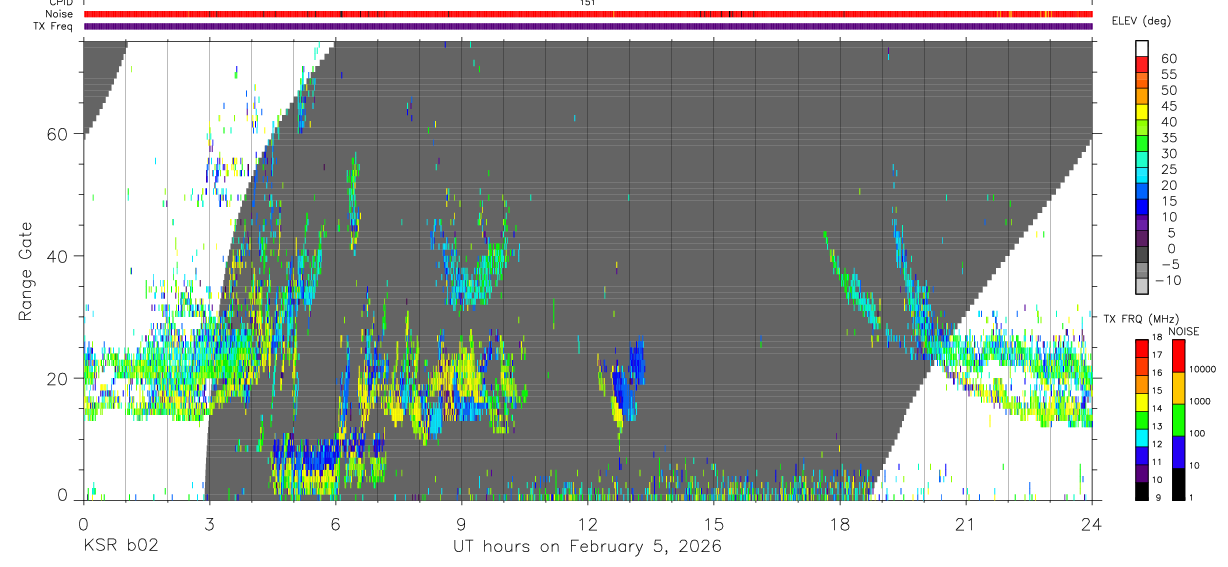The width and height of the screenshot is (1228, 567).
Task: Click the red Noise strip above the plot
Action: 587,14
